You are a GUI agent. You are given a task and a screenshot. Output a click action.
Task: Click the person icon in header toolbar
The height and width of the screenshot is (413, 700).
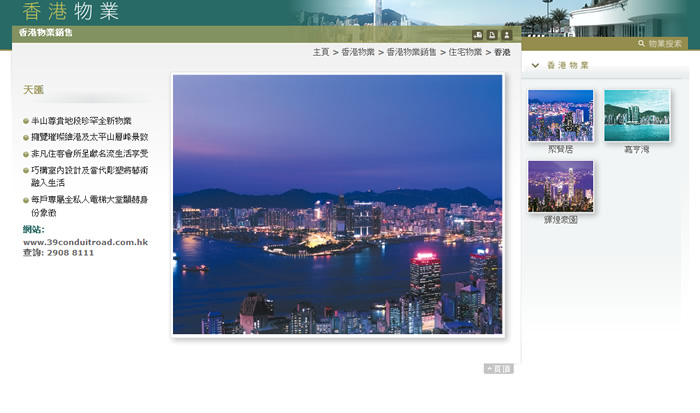pyautogui.click(x=506, y=34)
